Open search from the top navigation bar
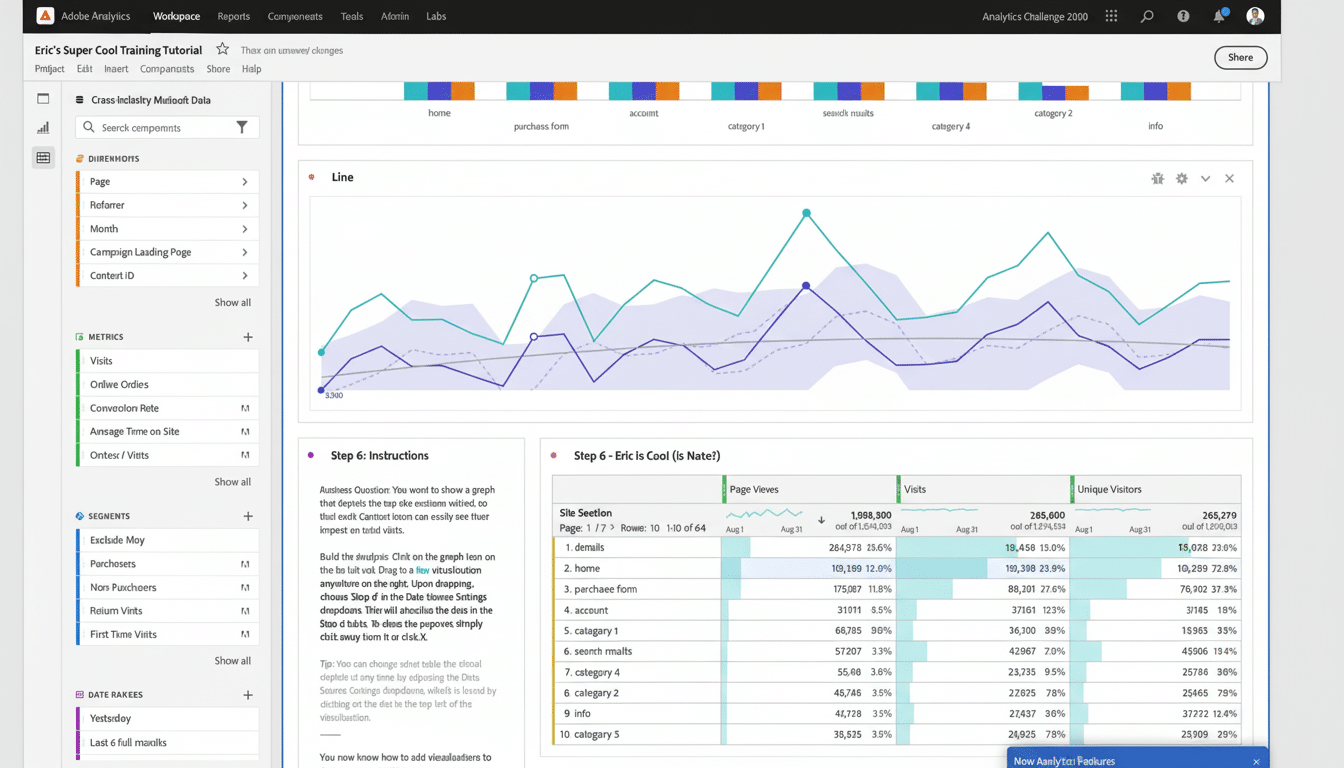Viewport: 1344px width, 768px height. 1146,16
